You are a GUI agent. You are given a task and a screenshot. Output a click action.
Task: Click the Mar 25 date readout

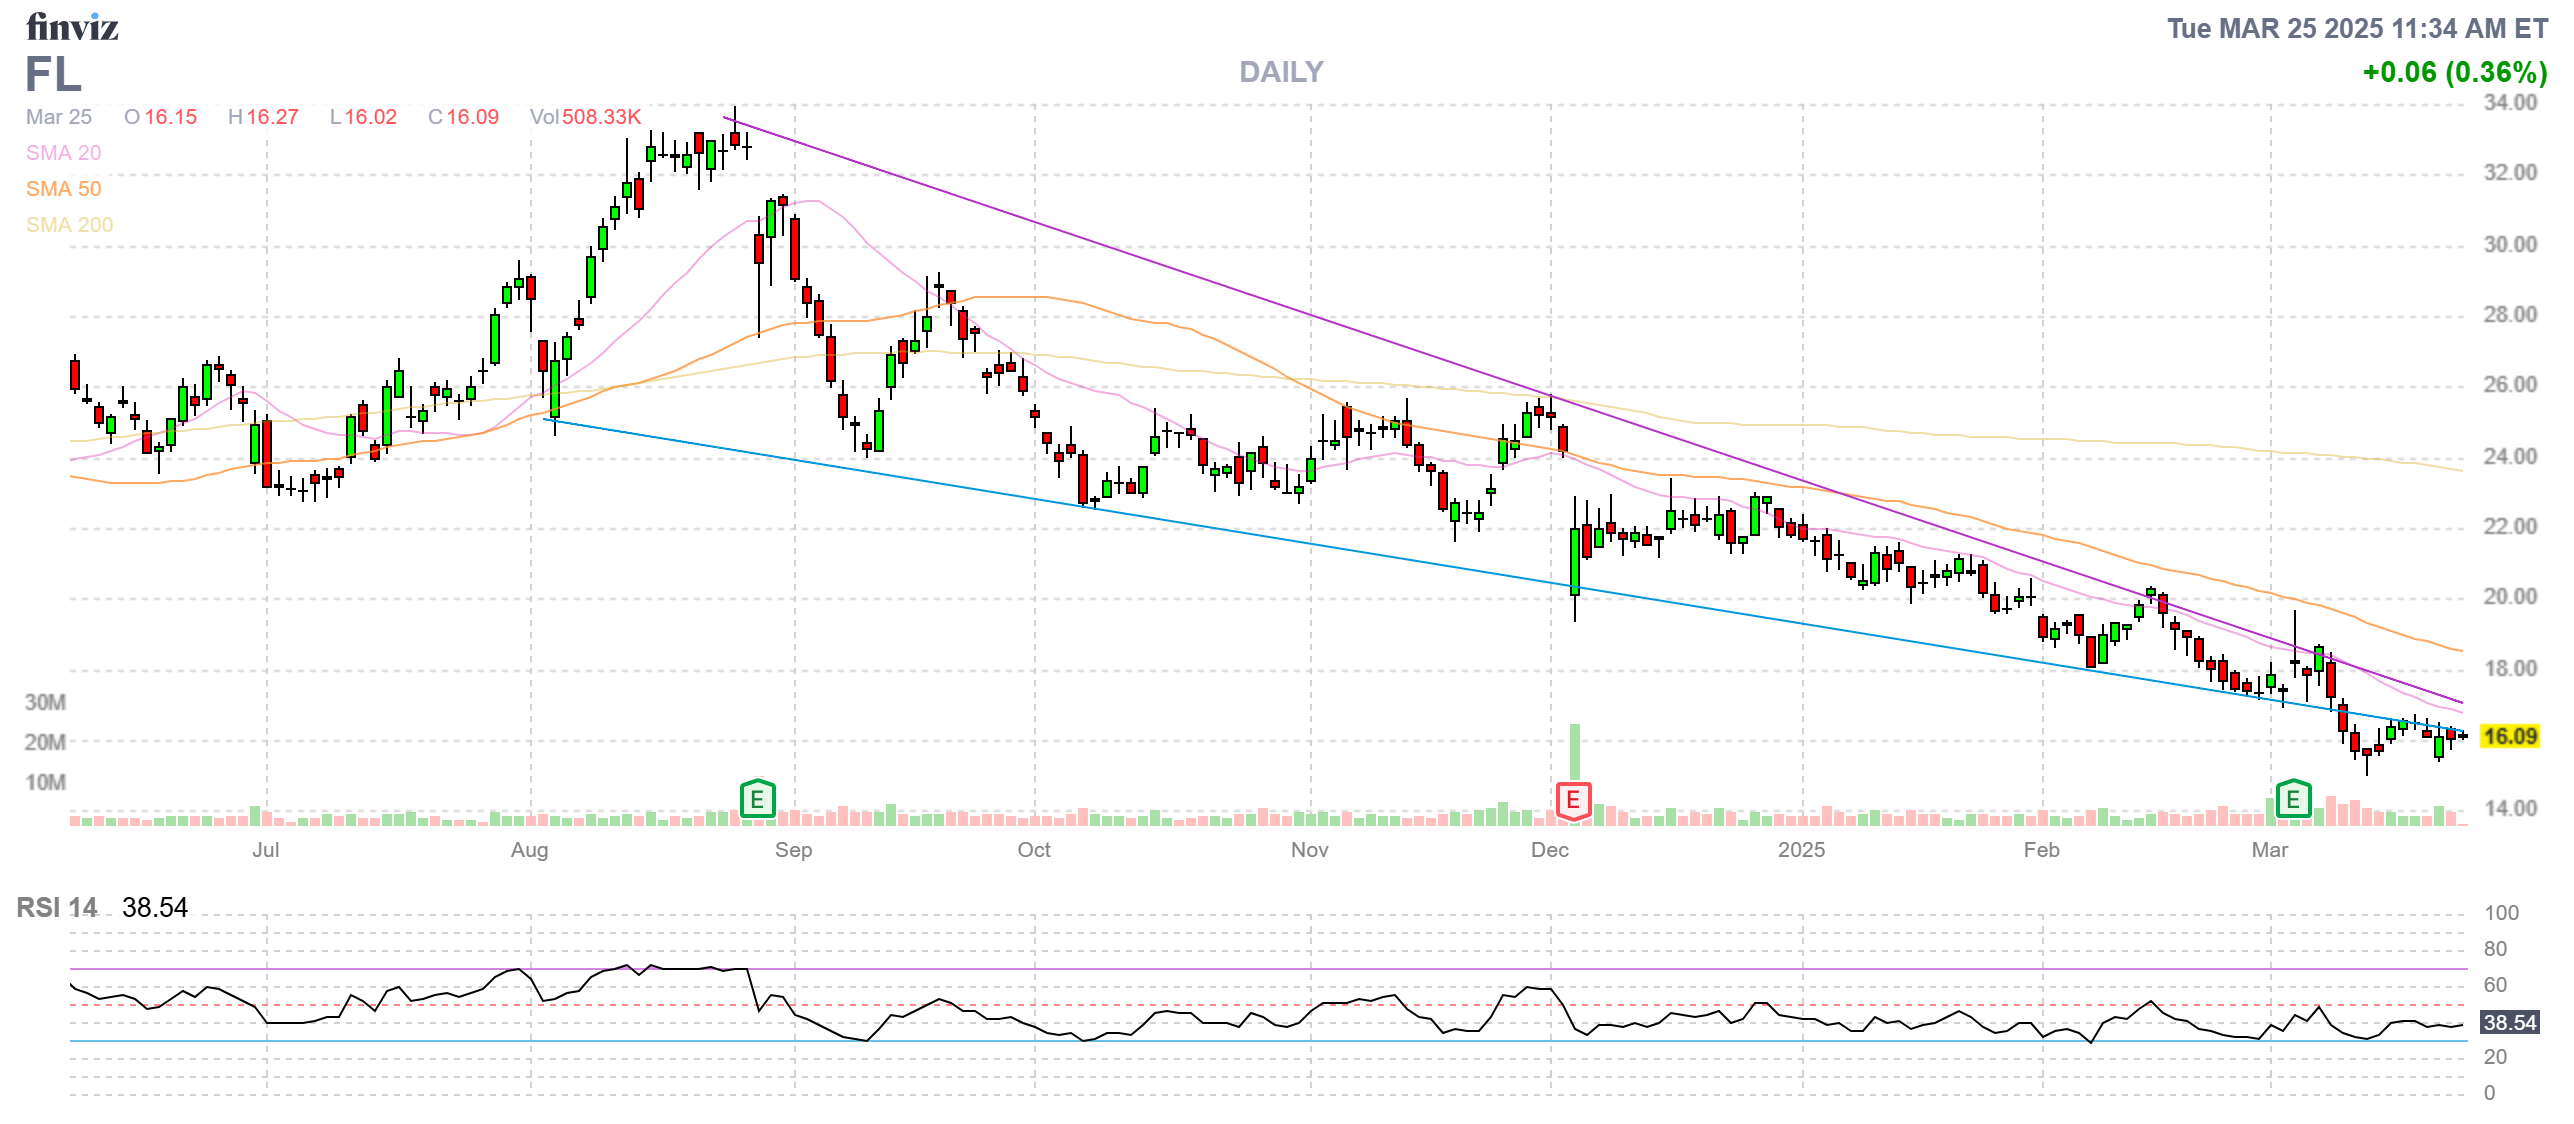pyautogui.click(x=58, y=117)
